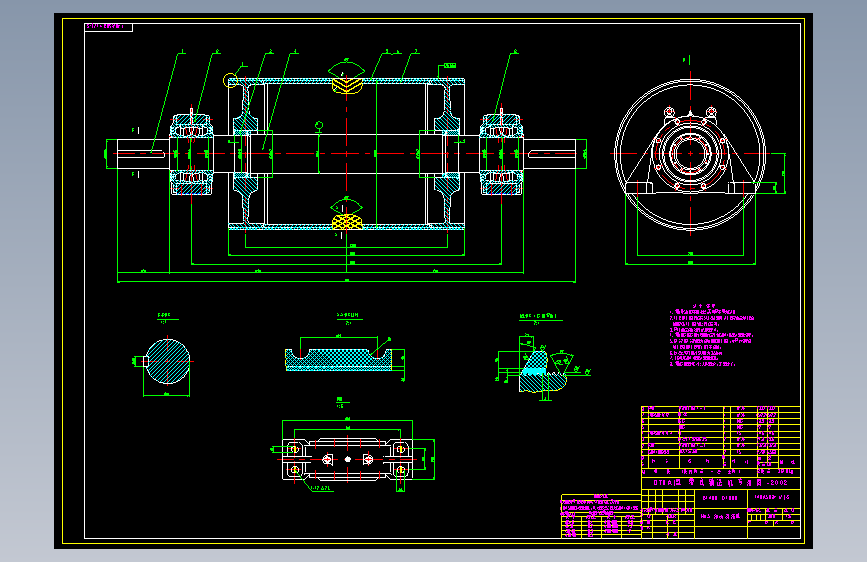Select the bearing housing base top view
Screen dimensions: 867x562
coord(347,459)
